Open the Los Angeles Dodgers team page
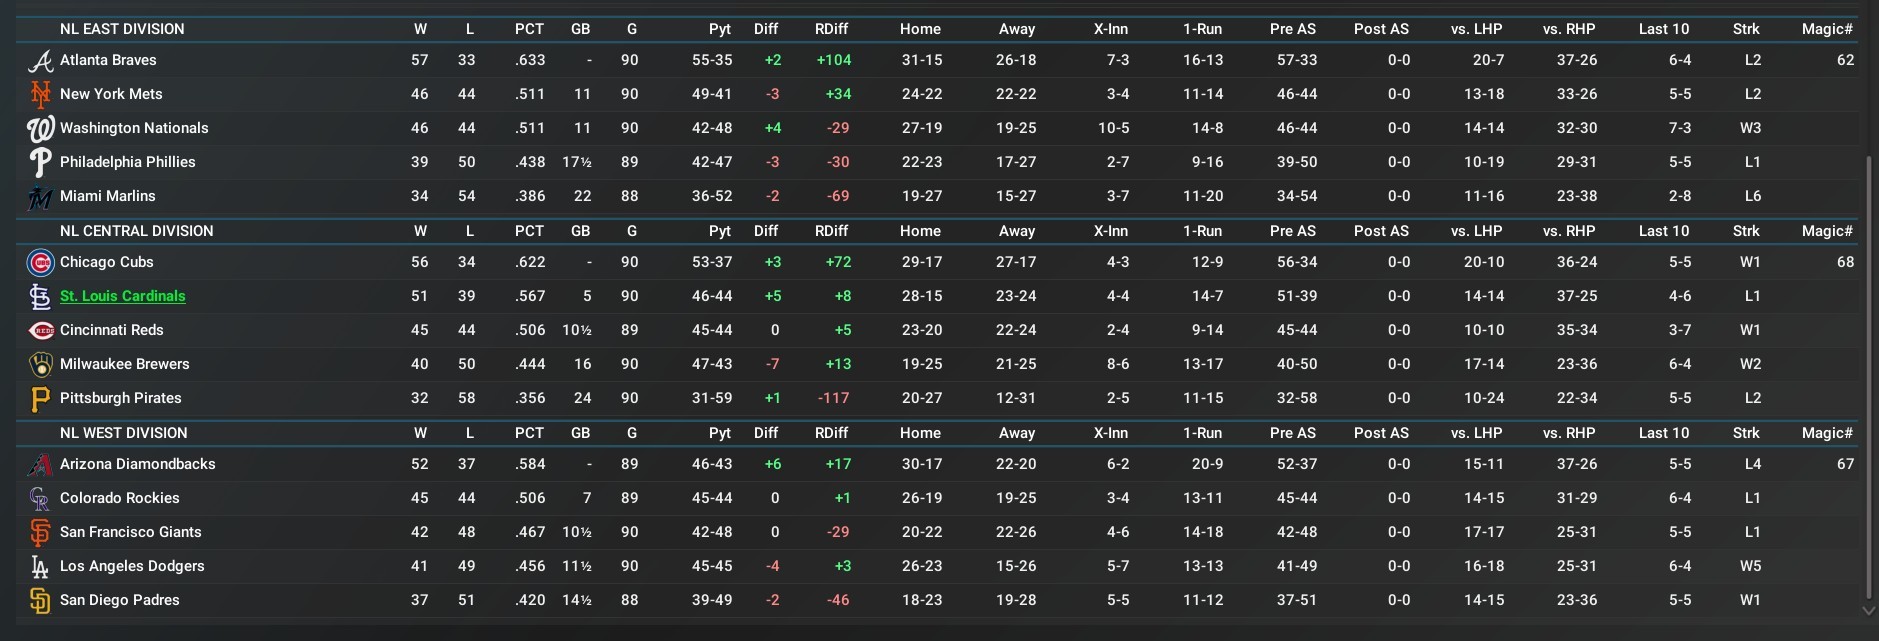 [132, 566]
